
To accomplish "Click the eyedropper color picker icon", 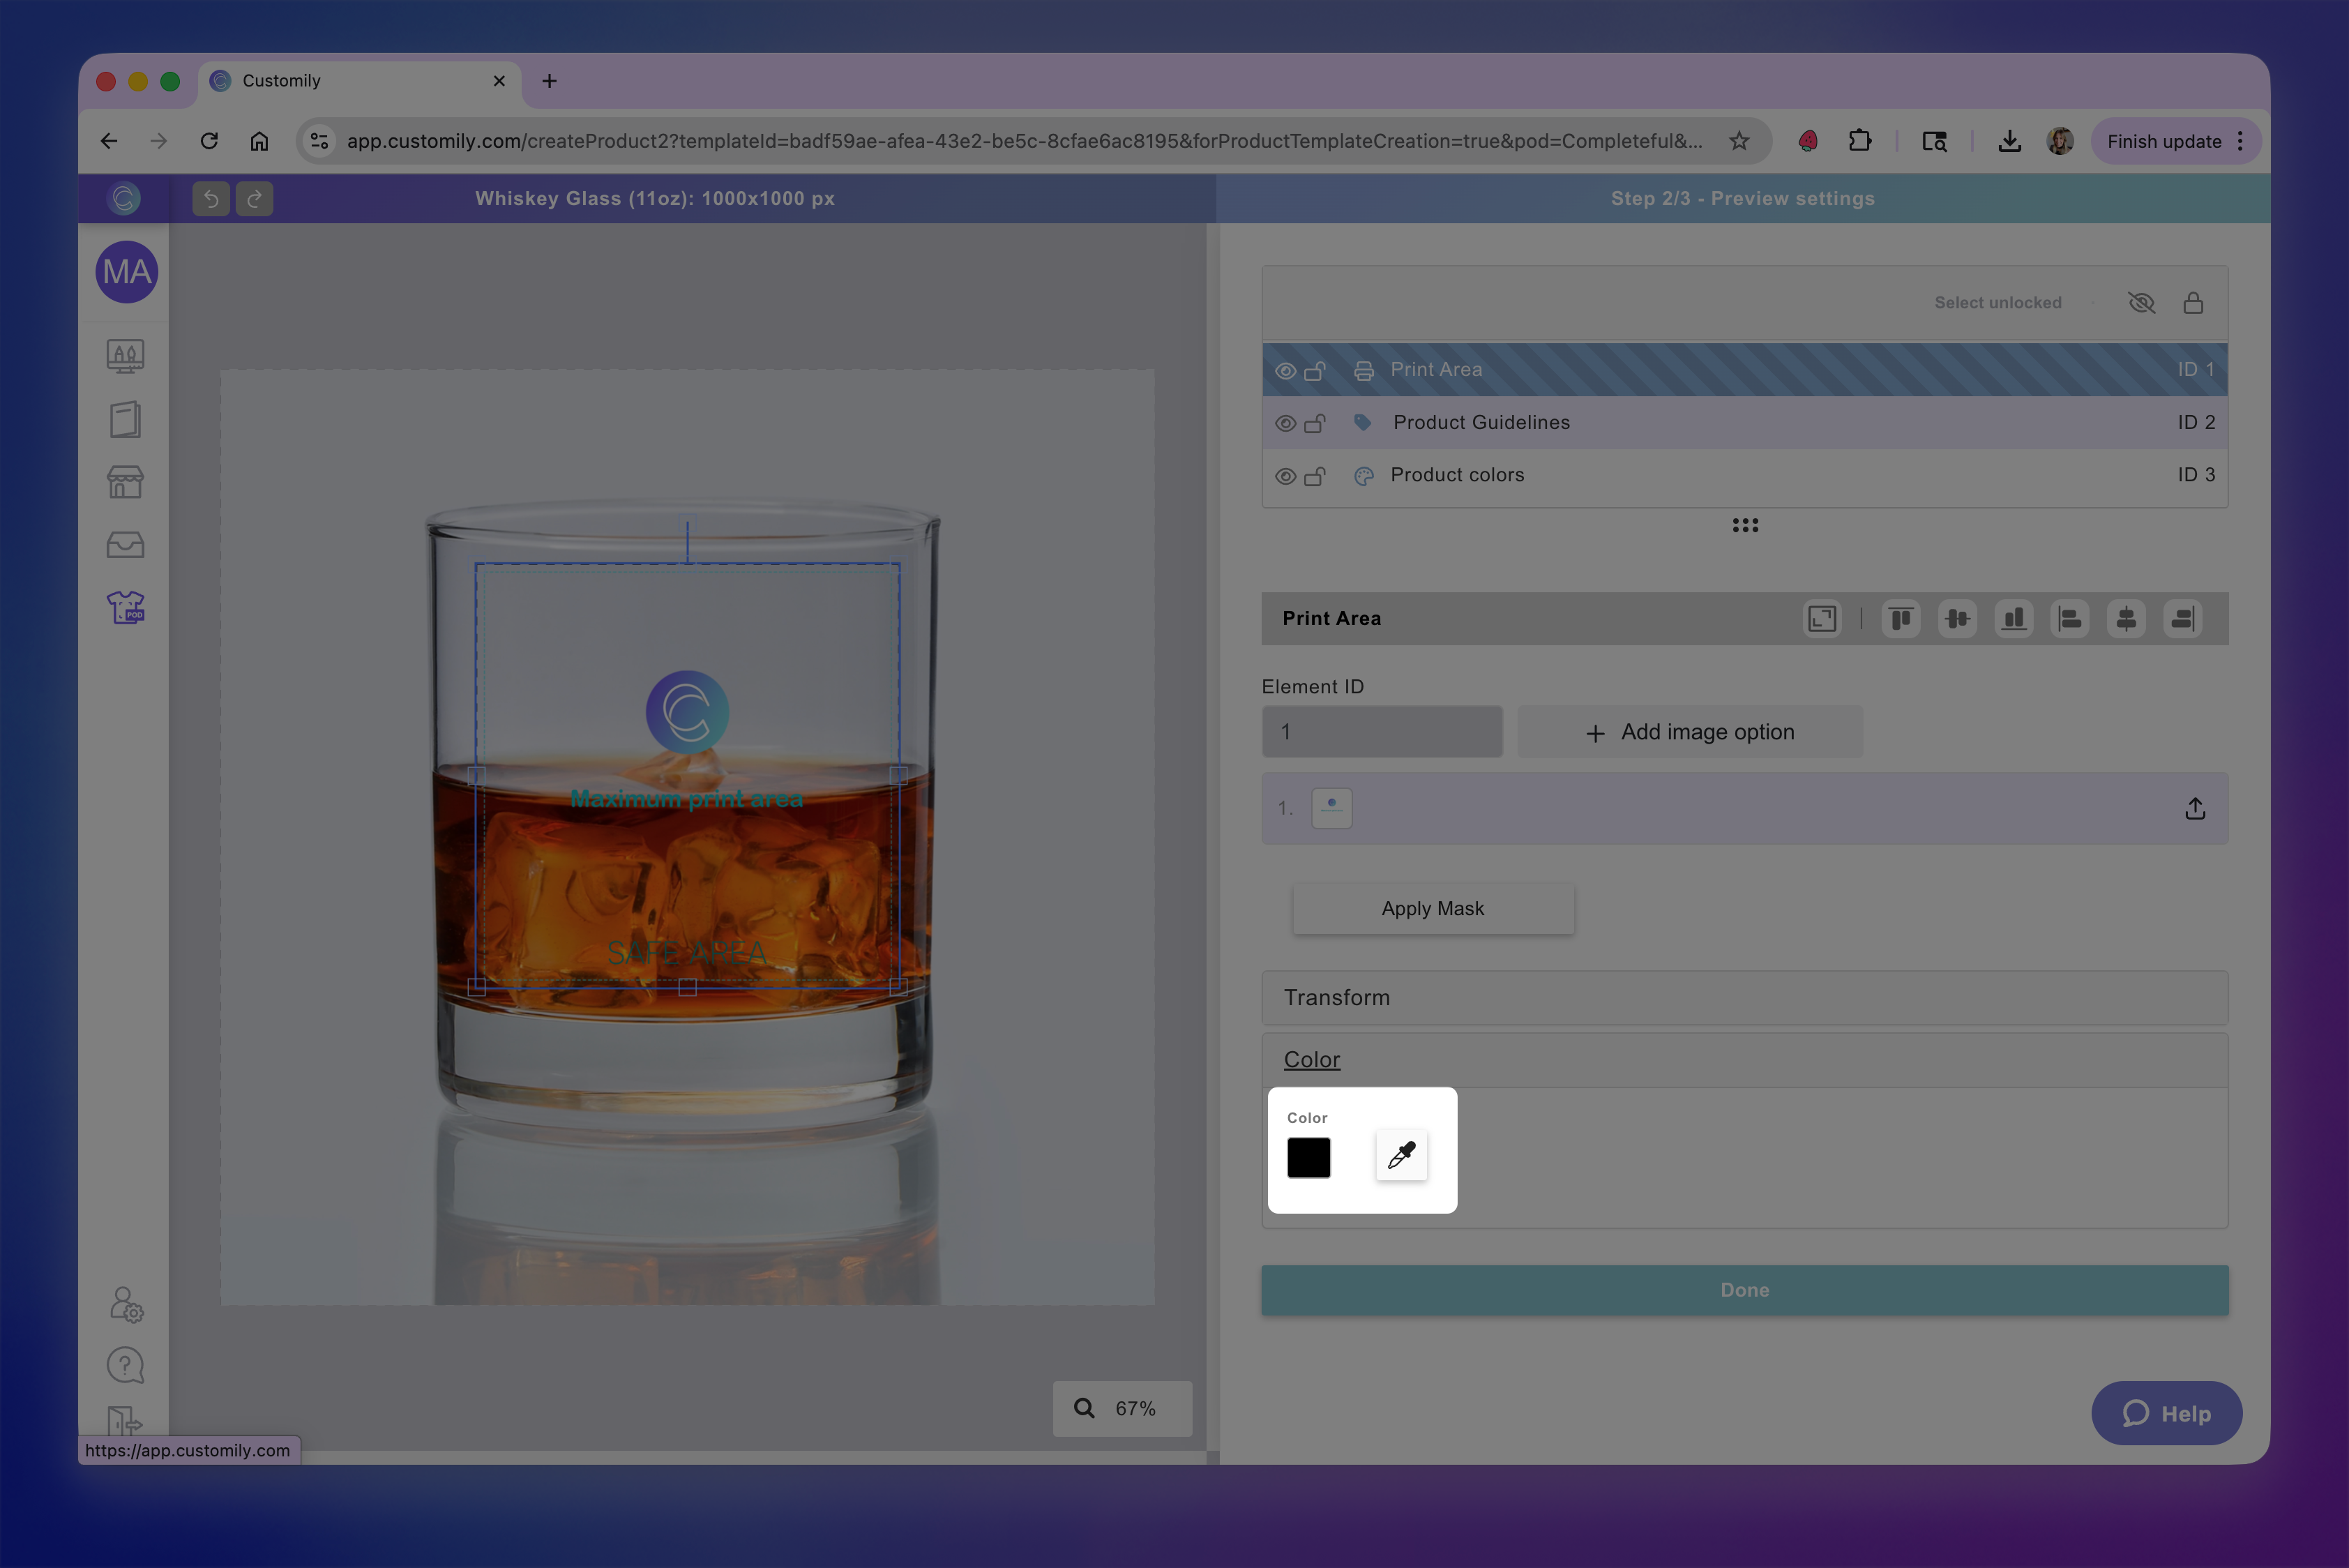I will [1401, 1156].
